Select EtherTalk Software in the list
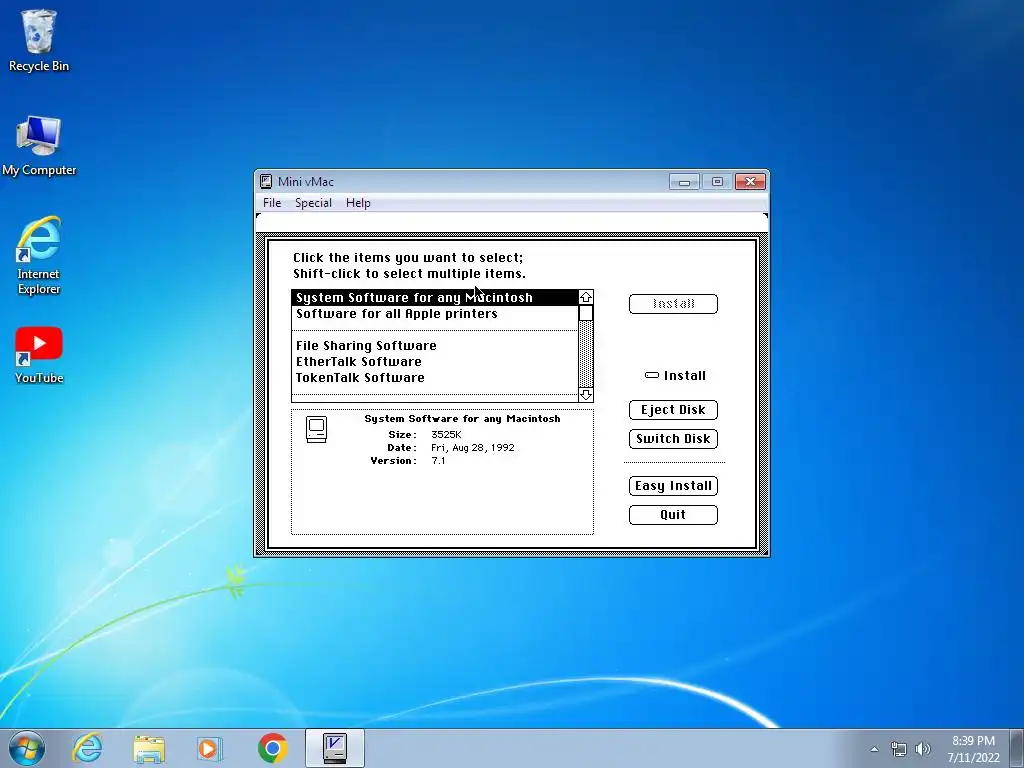Image resolution: width=1024 pixels, height=768 pixels. 434,362
